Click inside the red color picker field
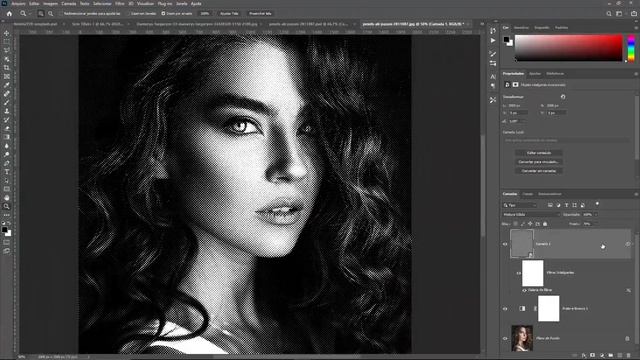640x360 pixels. click(569, 48)
